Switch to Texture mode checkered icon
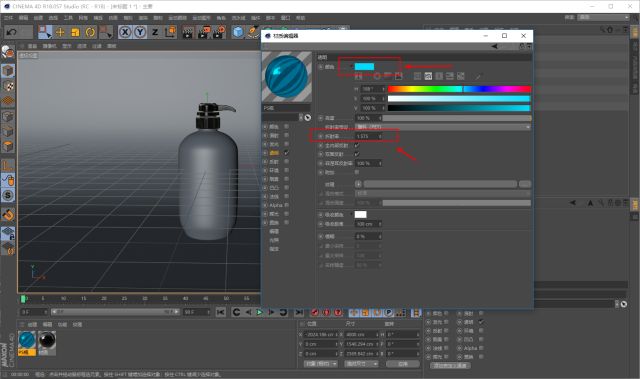This screenshot has width=640, height=379. click(8, 86)
